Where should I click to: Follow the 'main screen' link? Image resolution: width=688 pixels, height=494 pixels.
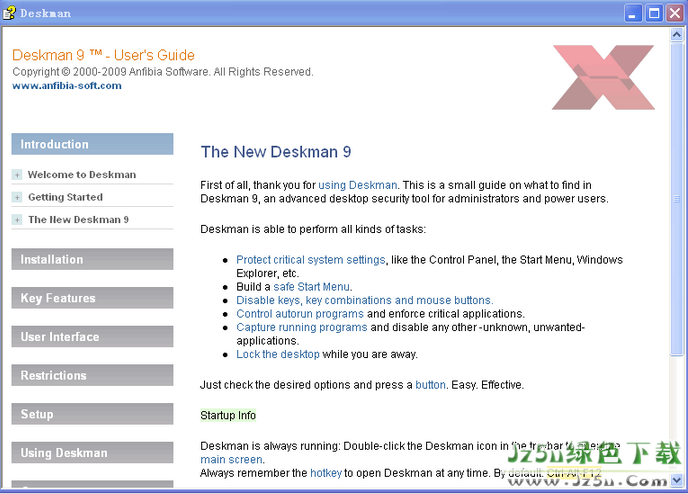[x=232, y=459]
